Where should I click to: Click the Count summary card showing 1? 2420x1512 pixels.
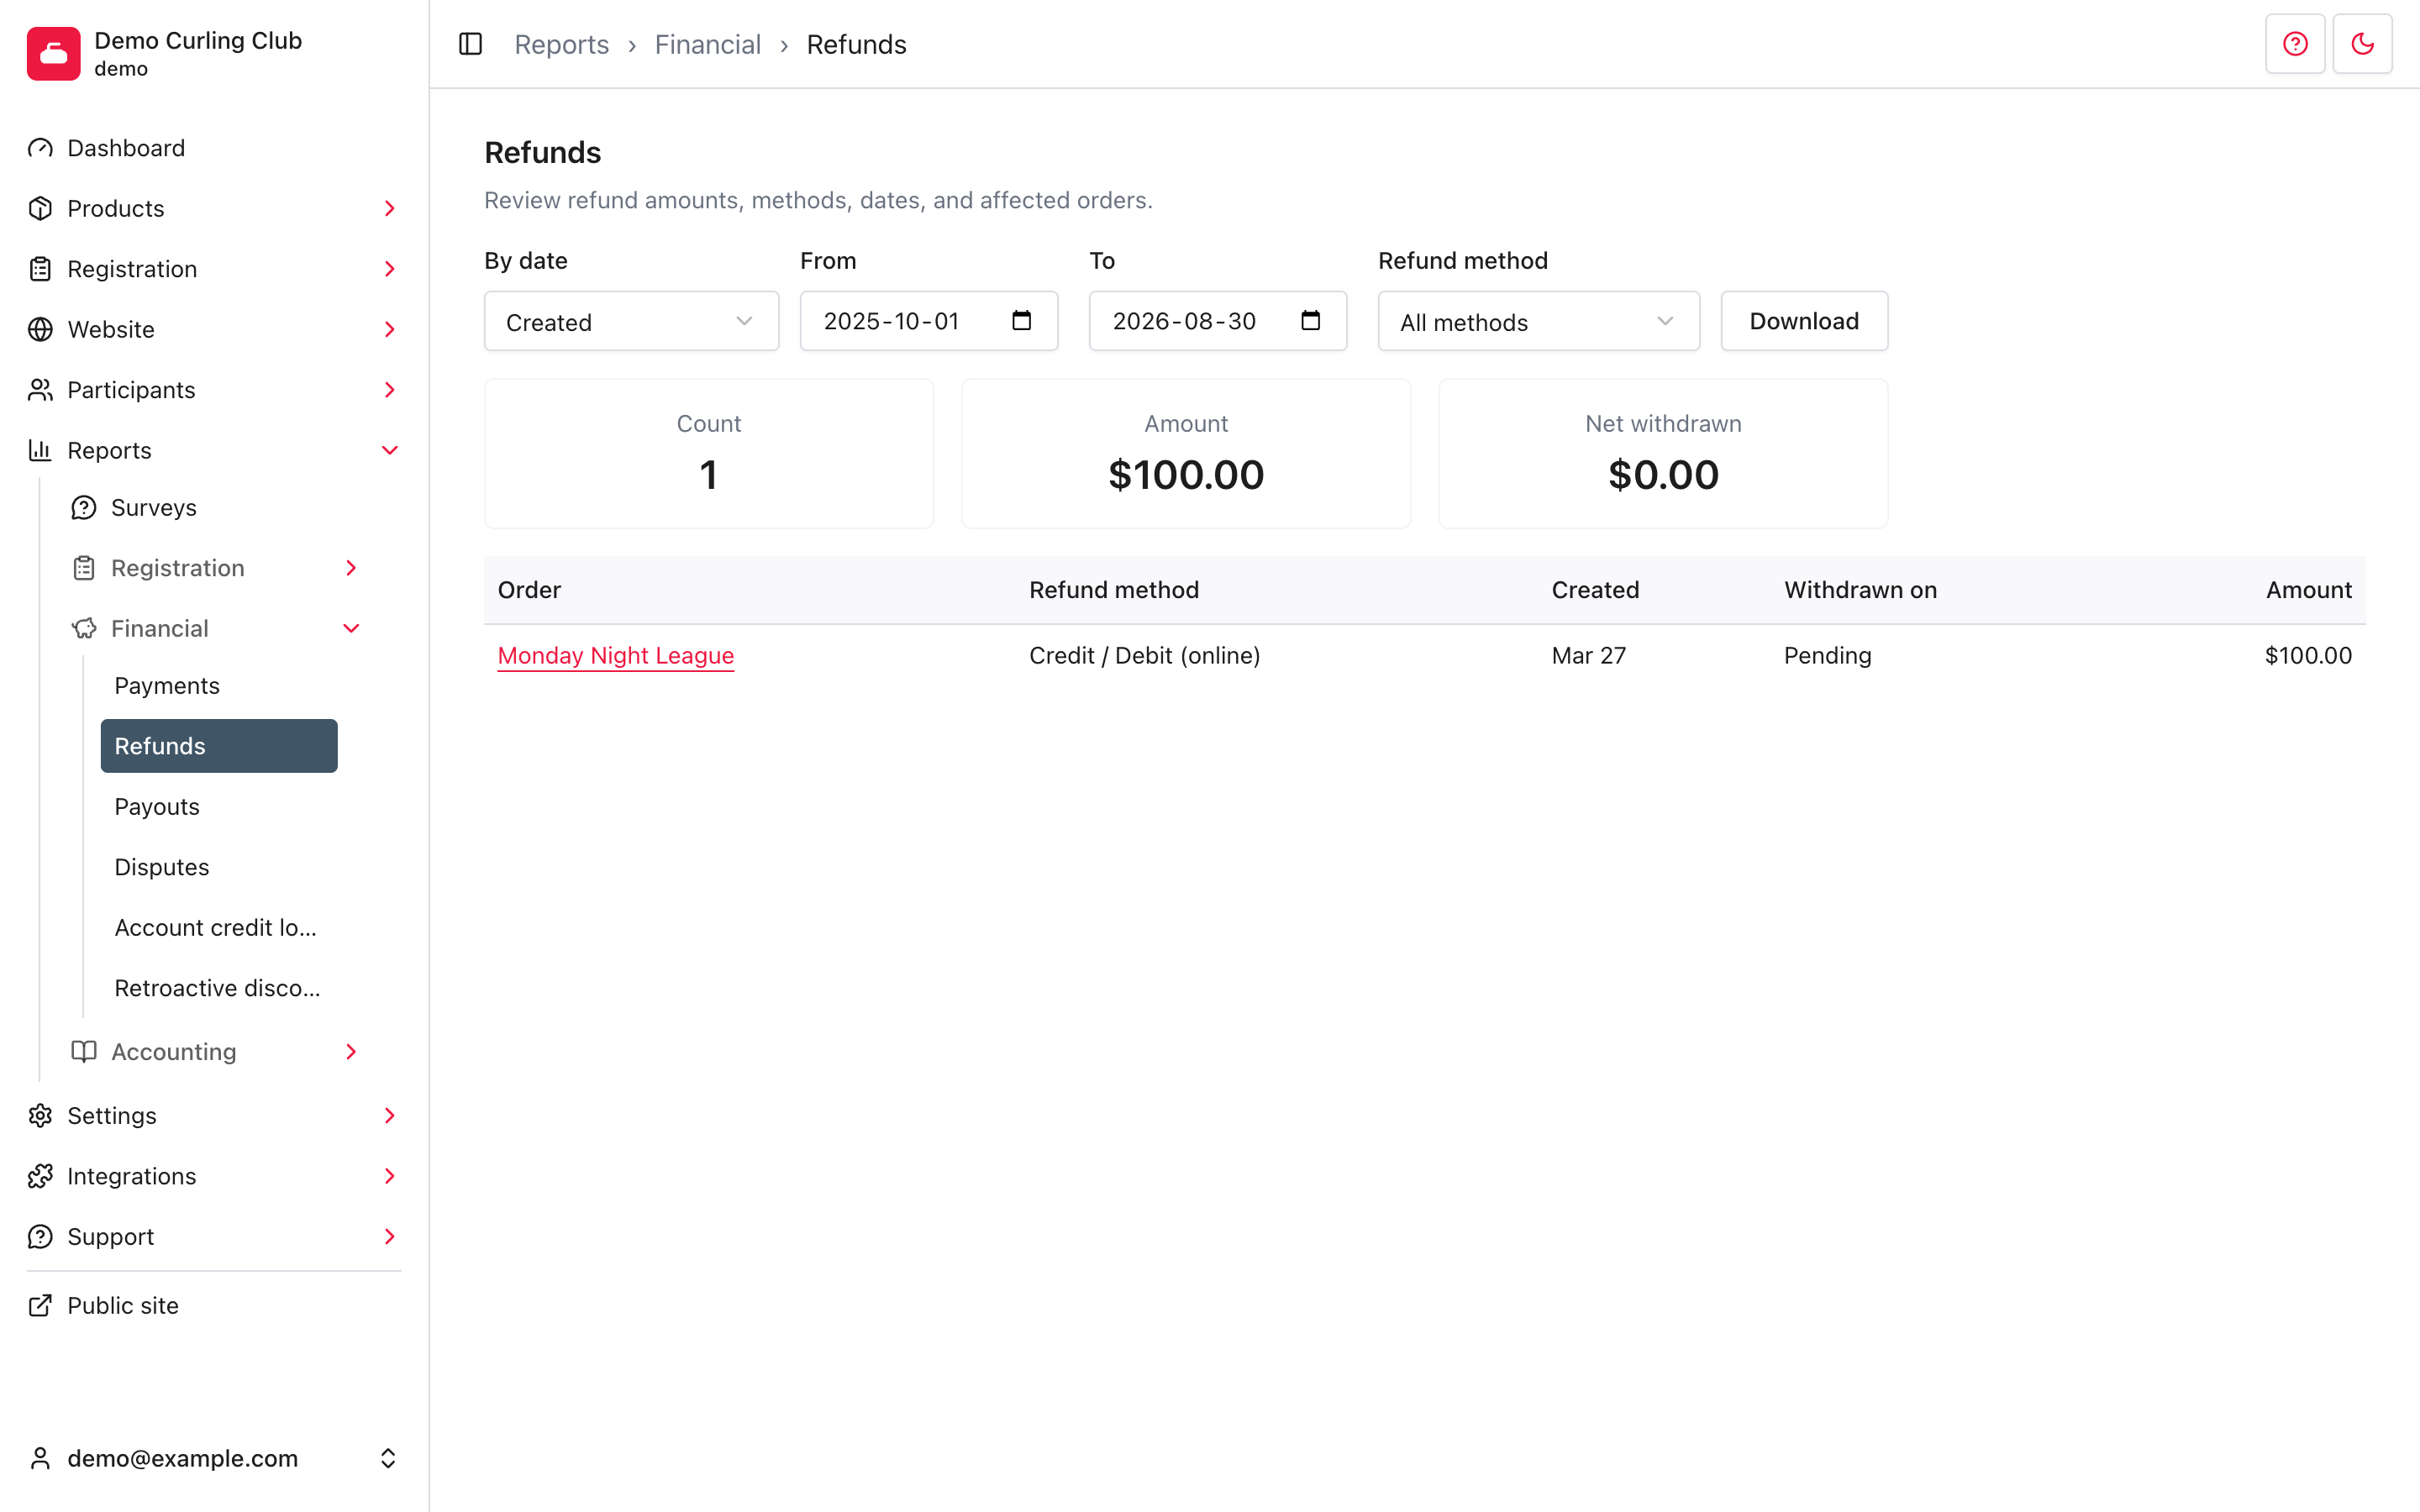[709, 453]
